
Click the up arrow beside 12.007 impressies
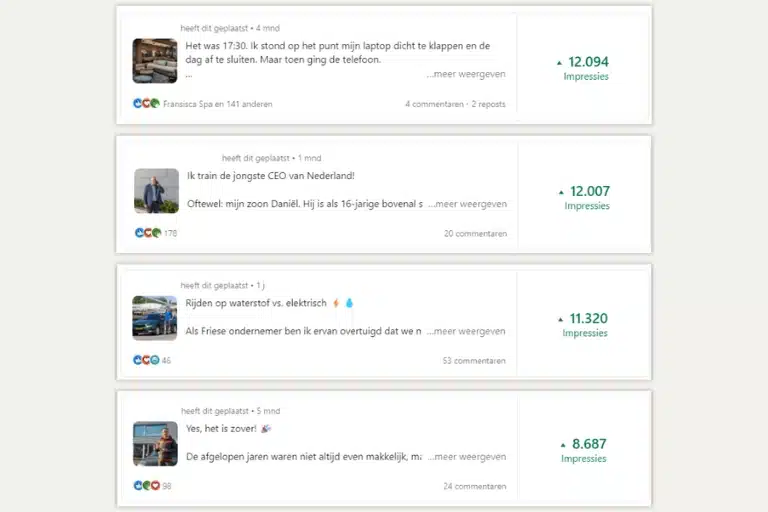(561, 192)
